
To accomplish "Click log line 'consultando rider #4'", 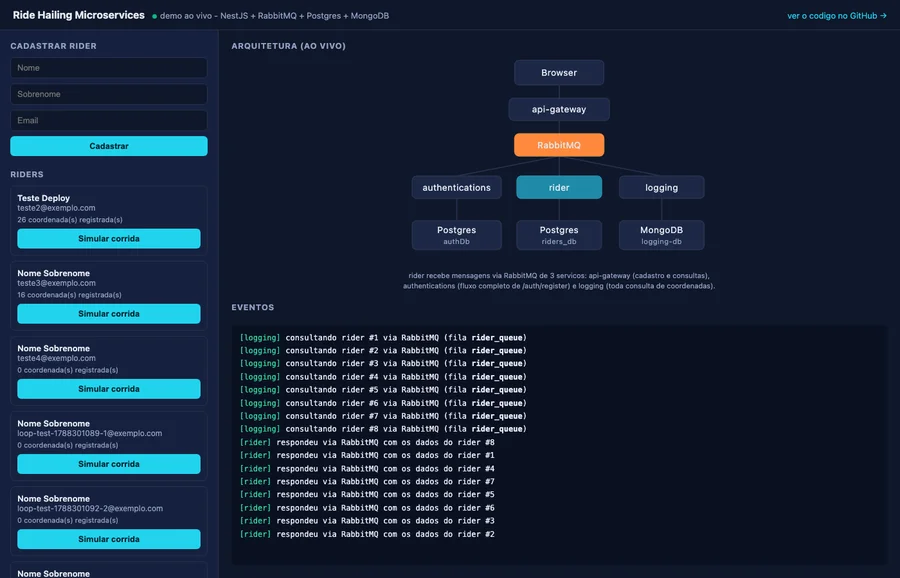I will click(x=383, y=377).
